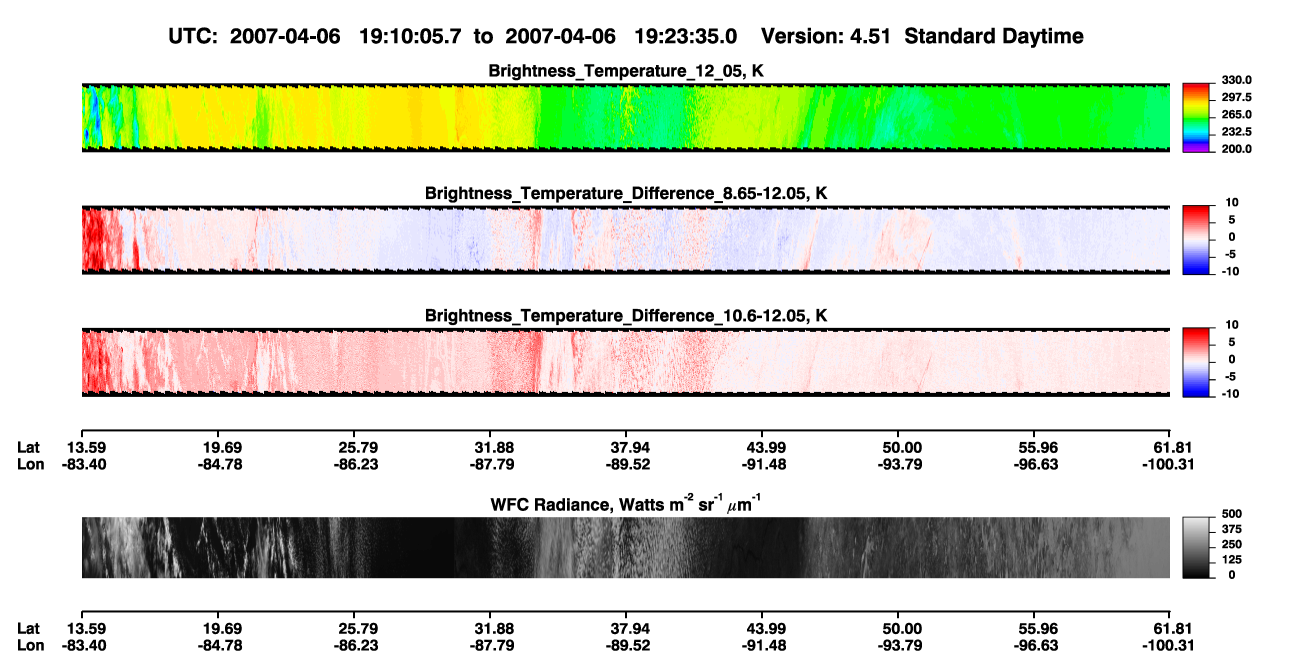Click the Brightness_Temperature_Difference_8.65-12.05 title

(626, 193)
